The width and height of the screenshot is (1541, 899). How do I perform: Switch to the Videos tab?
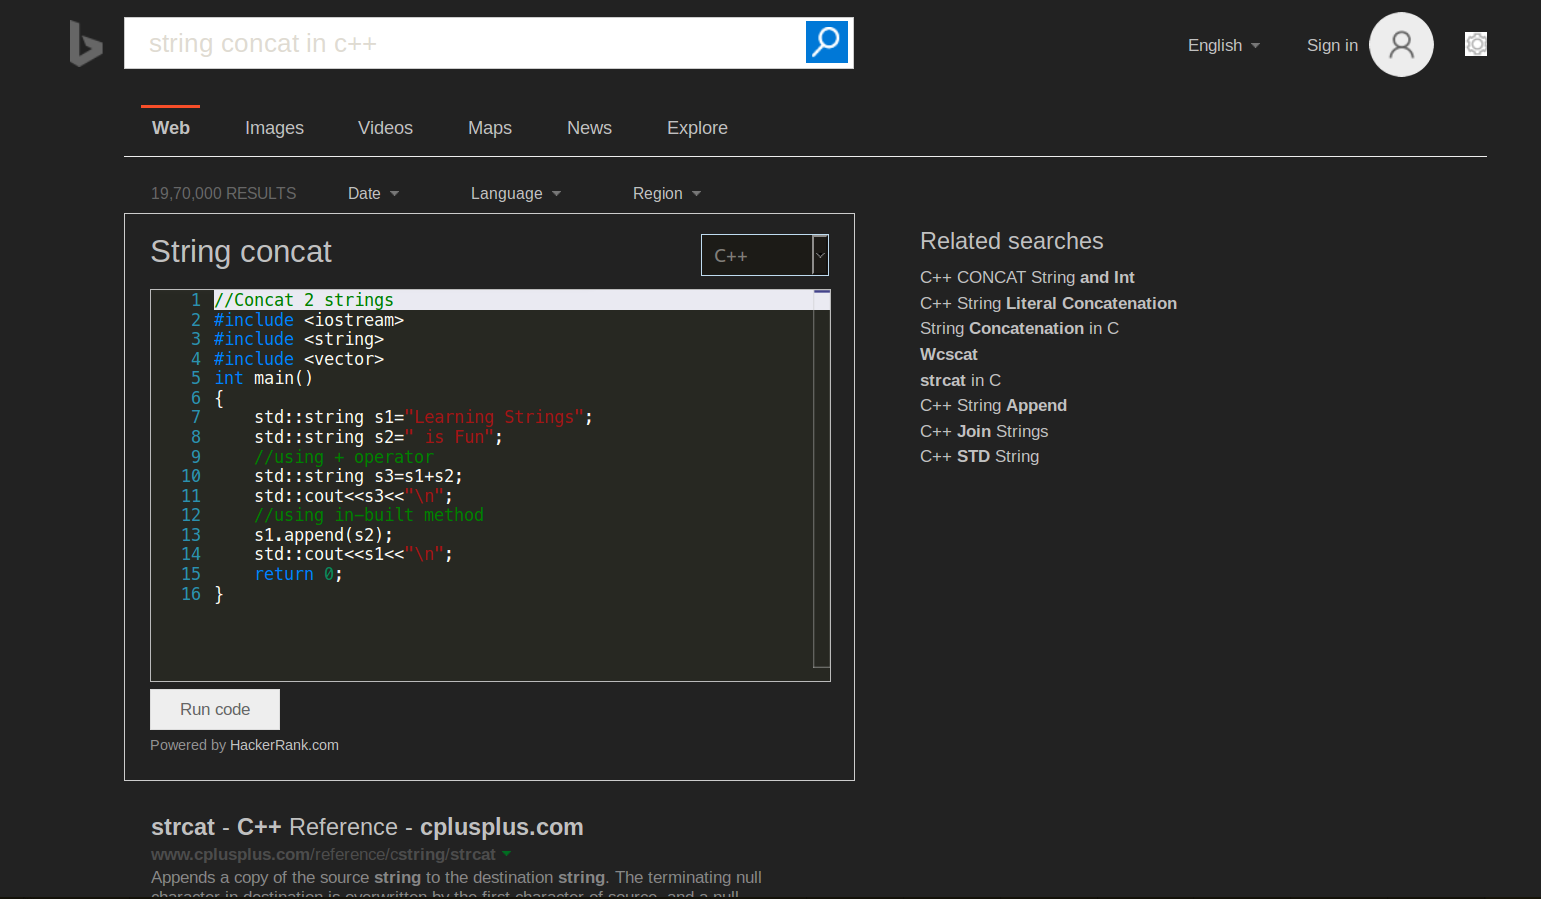coord(385,128)
